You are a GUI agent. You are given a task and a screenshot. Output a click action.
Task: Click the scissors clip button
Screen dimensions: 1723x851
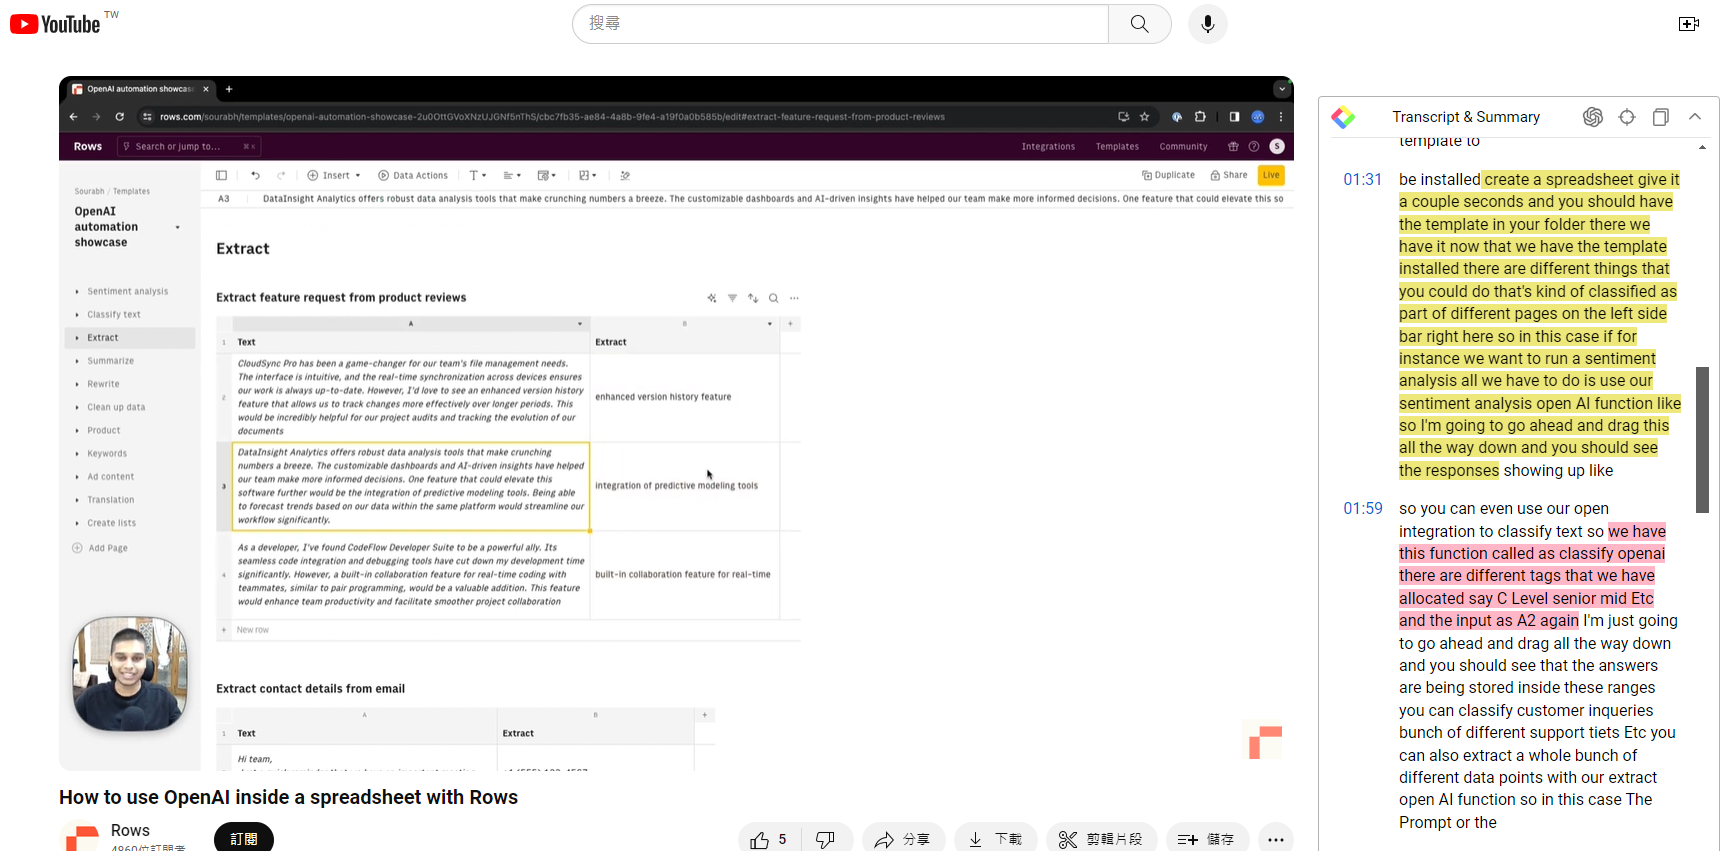1101,839
